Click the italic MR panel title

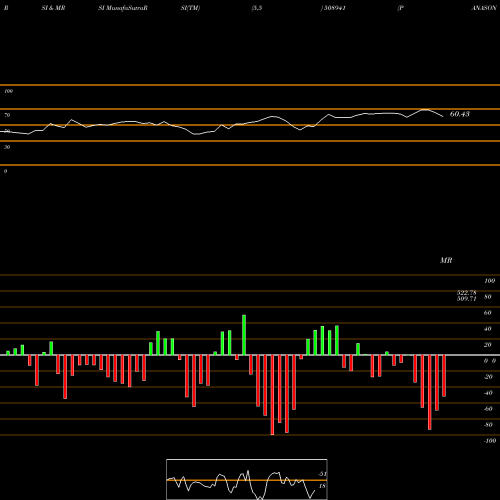pos(446,260)
